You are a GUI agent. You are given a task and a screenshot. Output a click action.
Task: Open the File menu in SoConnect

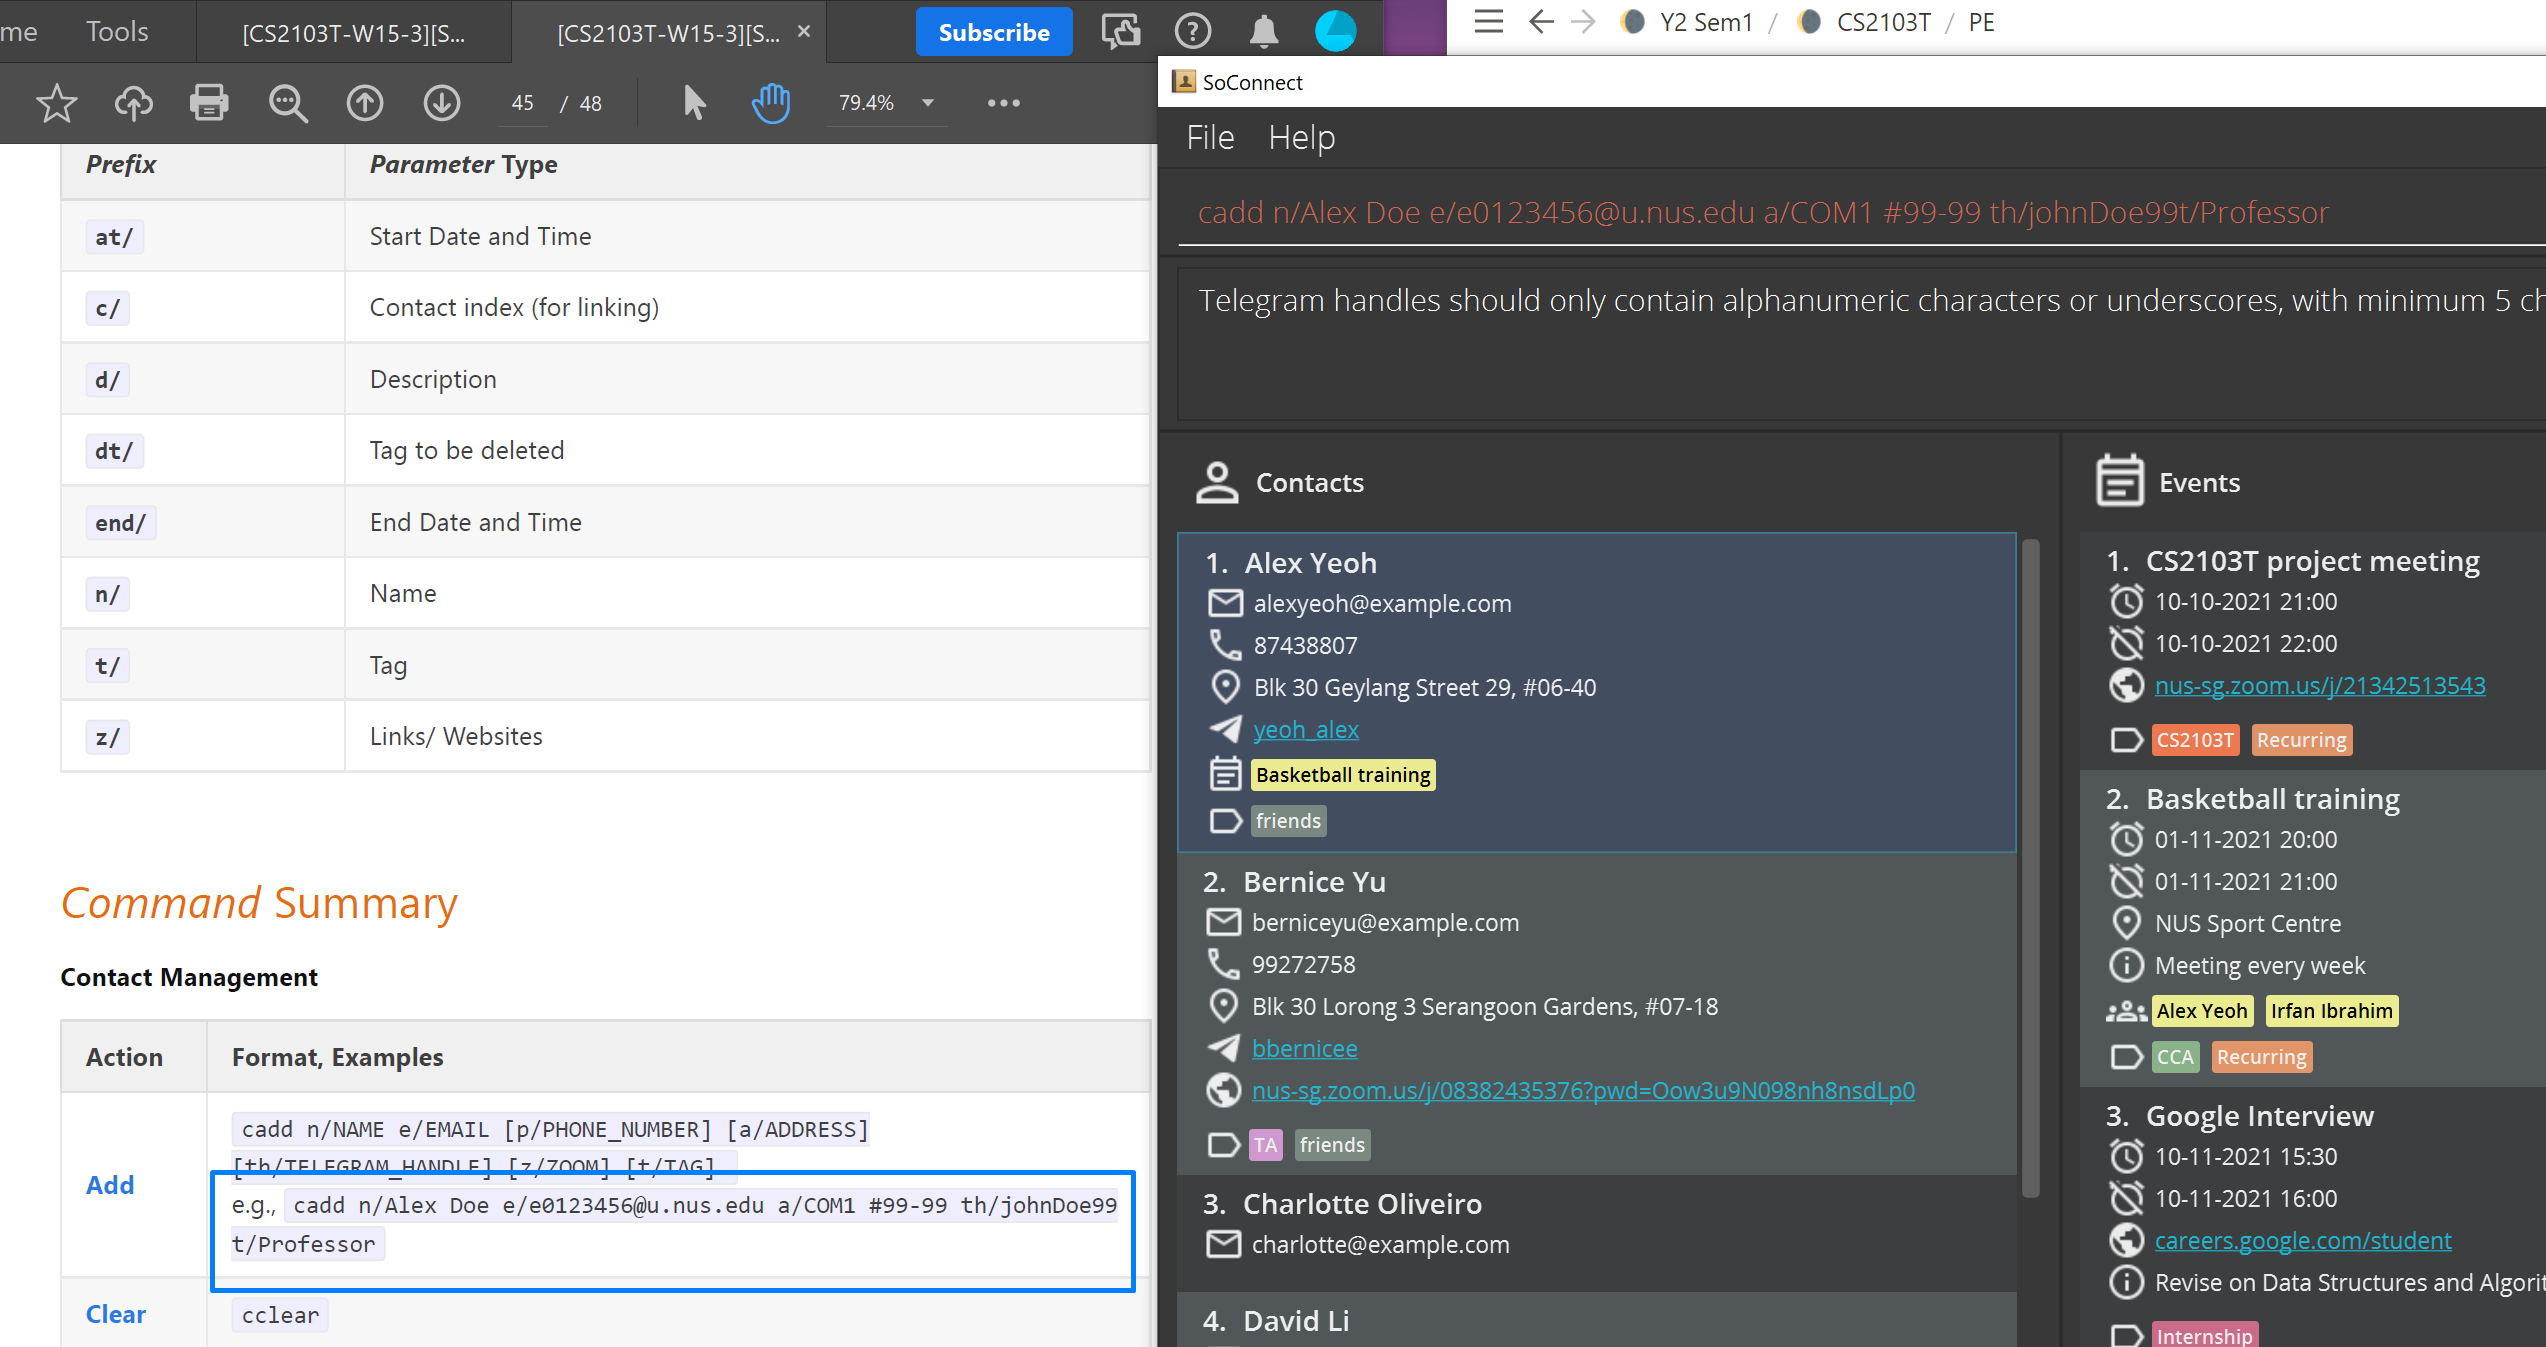[1210, 137]
